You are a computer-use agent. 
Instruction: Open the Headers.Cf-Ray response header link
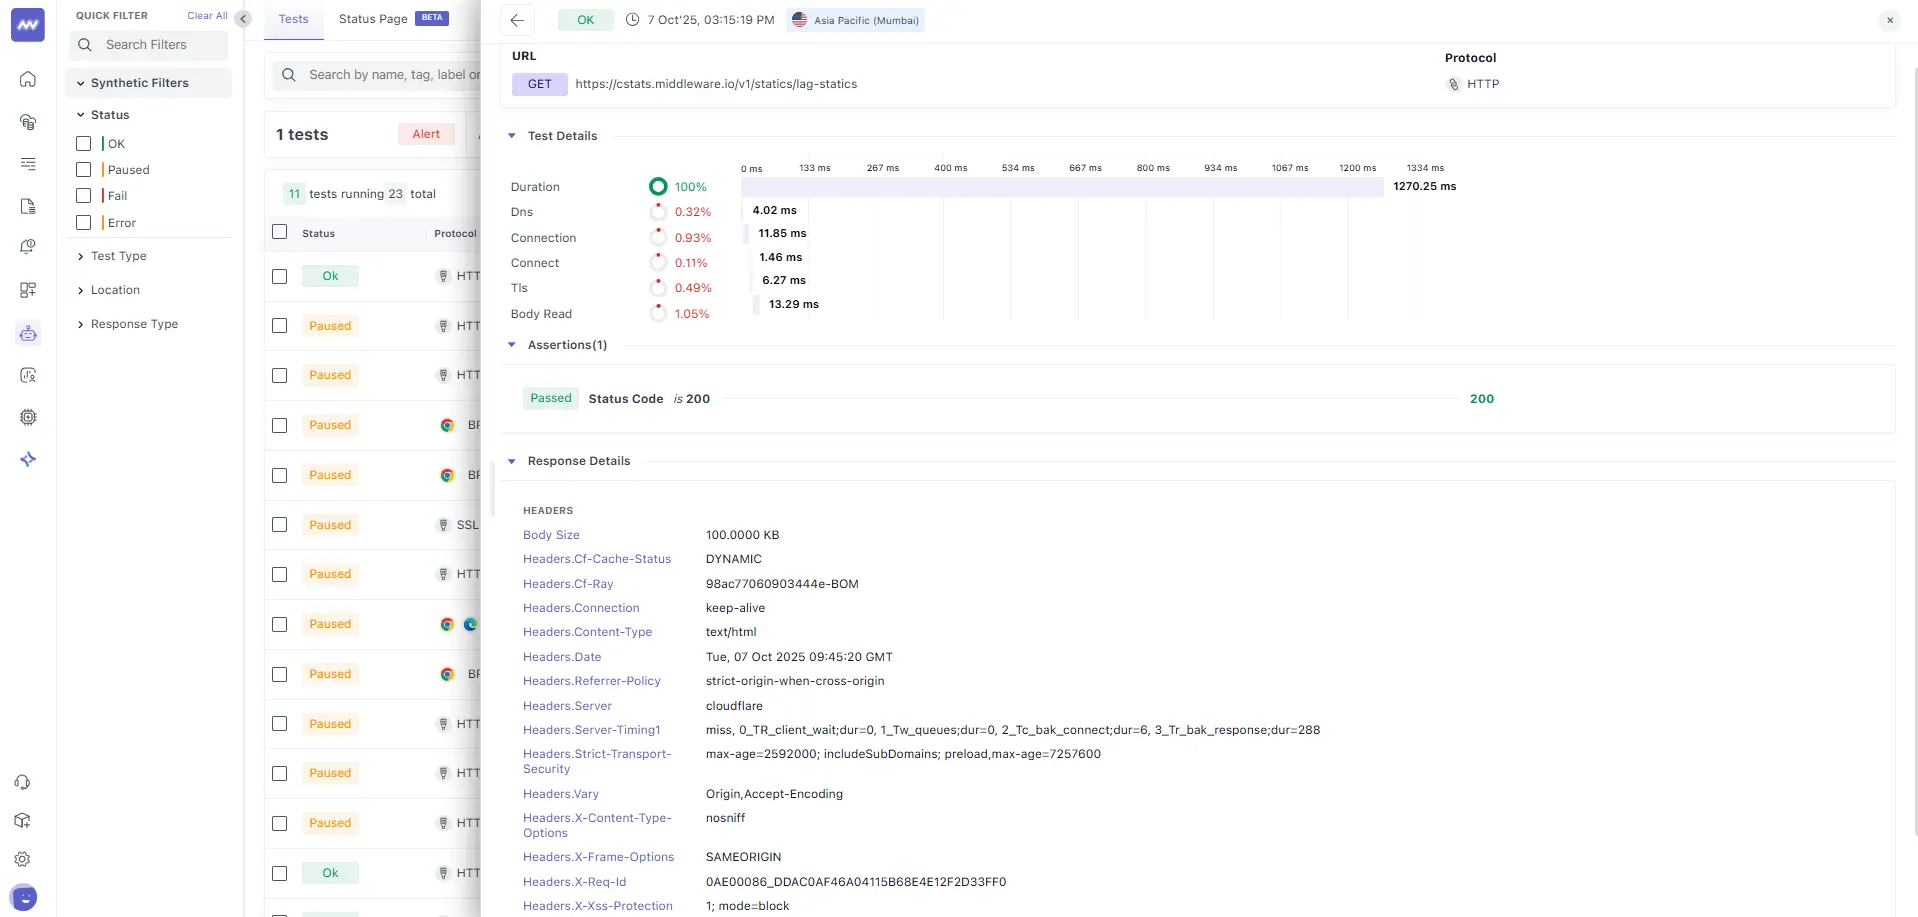(x=567, y=584)
